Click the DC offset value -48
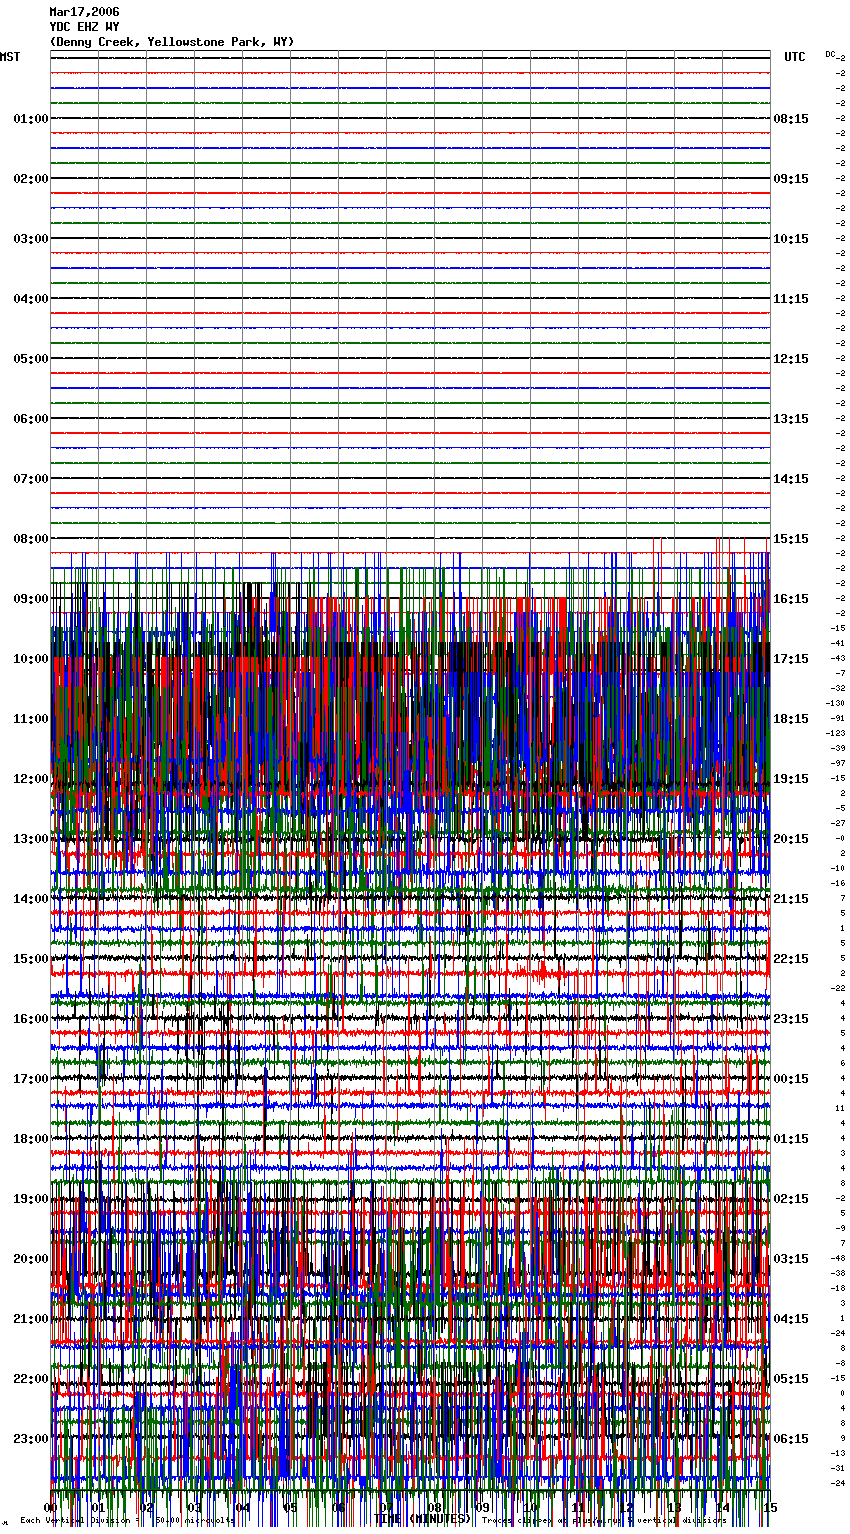This screenshot has height=1534, width=850. pos(838,1258)
